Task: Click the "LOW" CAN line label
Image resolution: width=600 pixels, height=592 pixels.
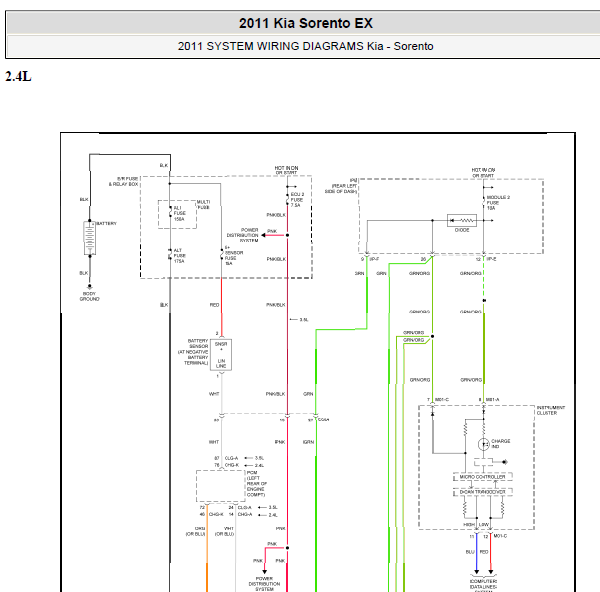Action: tap(484, 525)
